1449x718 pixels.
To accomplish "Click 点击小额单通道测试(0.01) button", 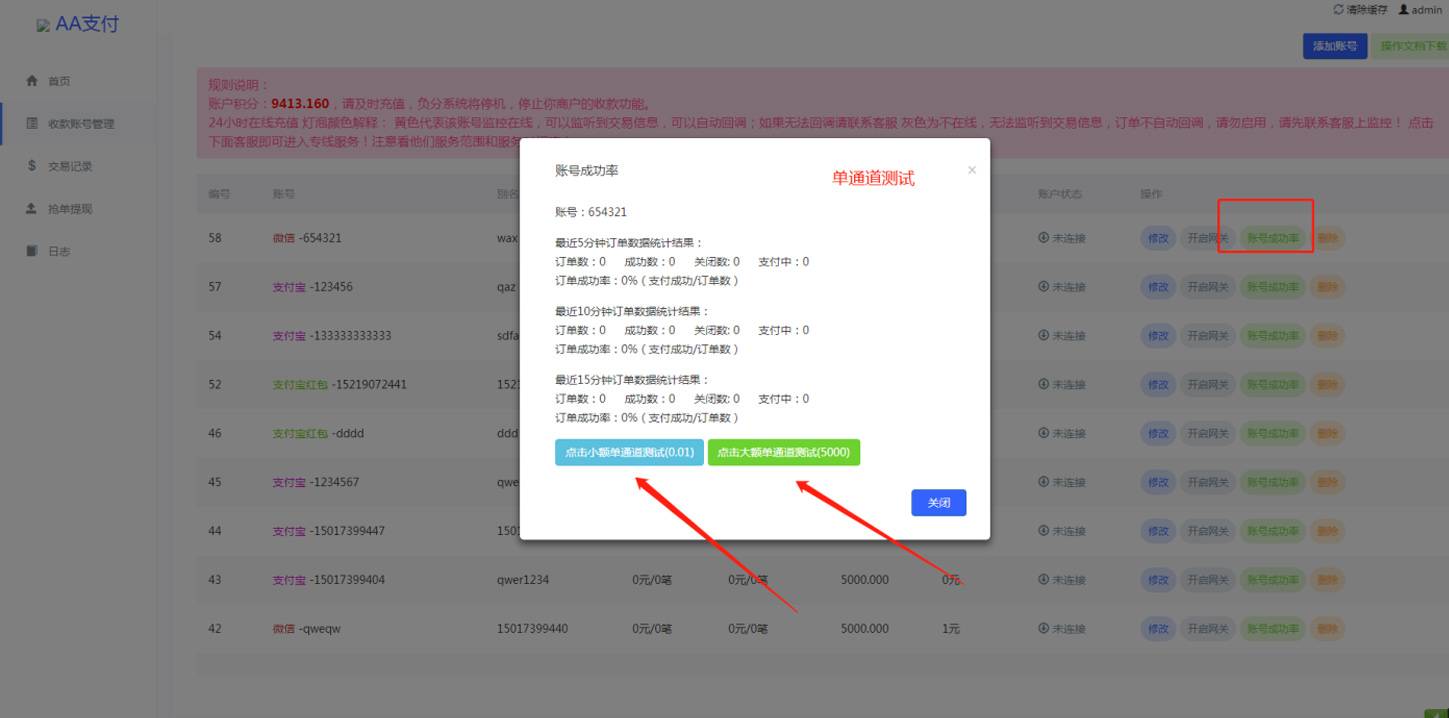I will tap(627, 452).
